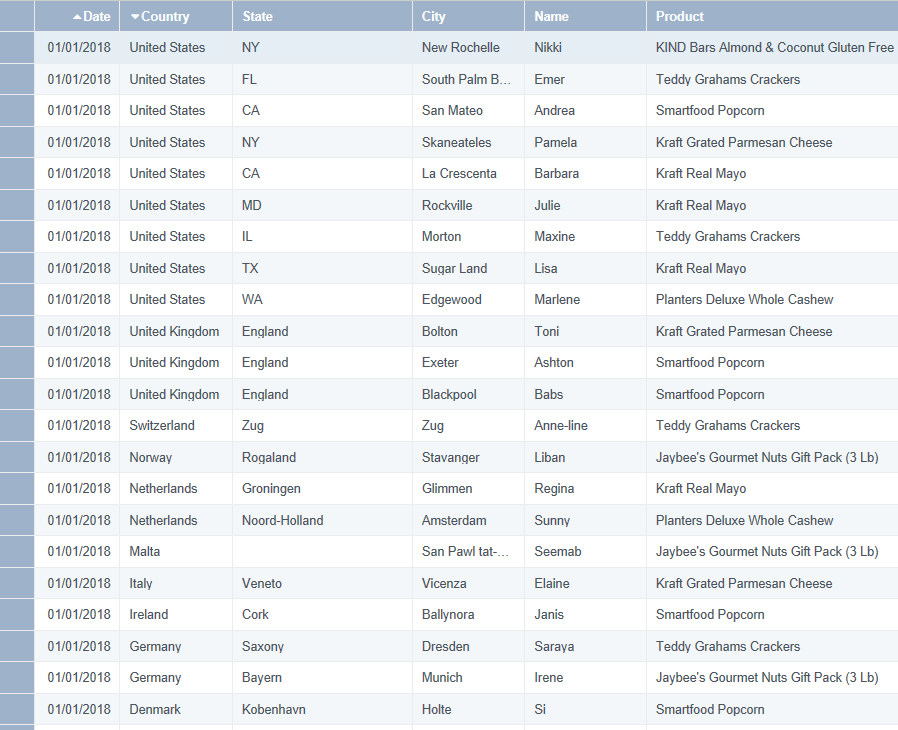
Task: Select country cell 'Norway'
Action: 176,457
